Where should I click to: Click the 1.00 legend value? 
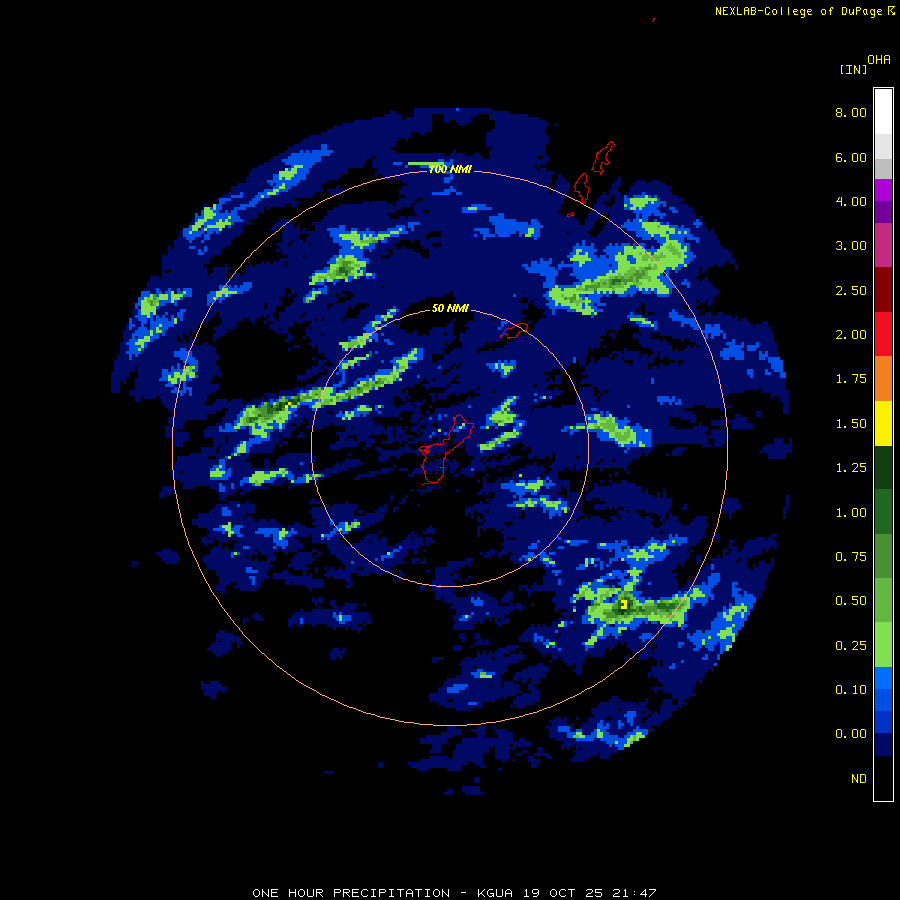[x=851, y=513]
